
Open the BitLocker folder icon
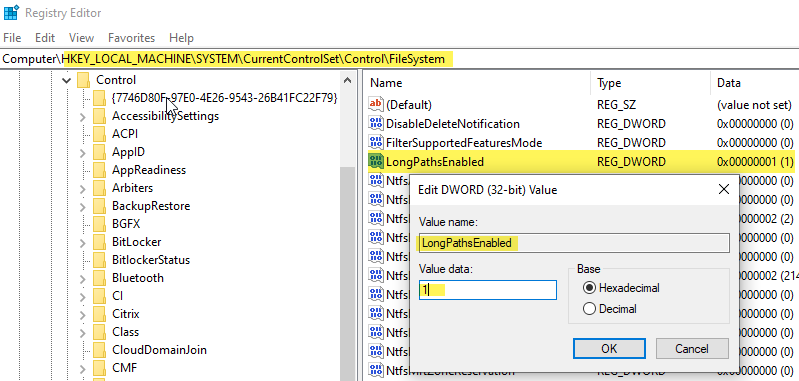99,241
